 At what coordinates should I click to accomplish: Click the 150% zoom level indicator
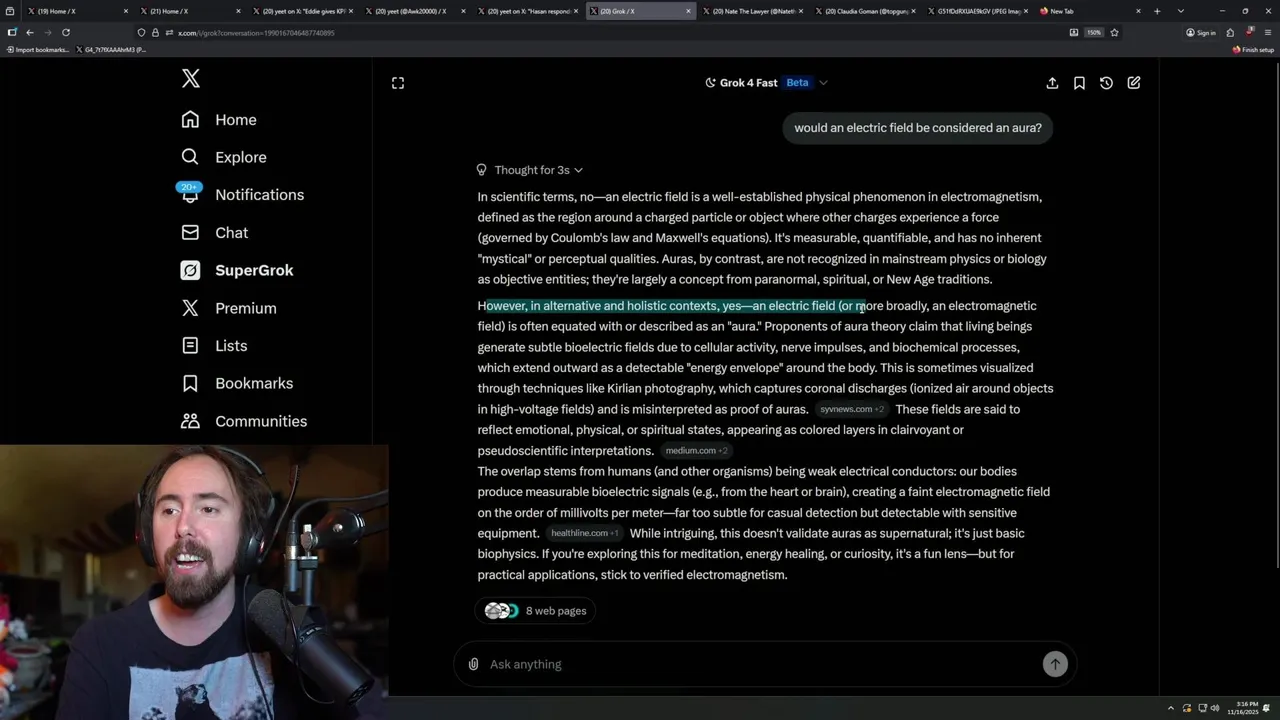coord(1094,32)
